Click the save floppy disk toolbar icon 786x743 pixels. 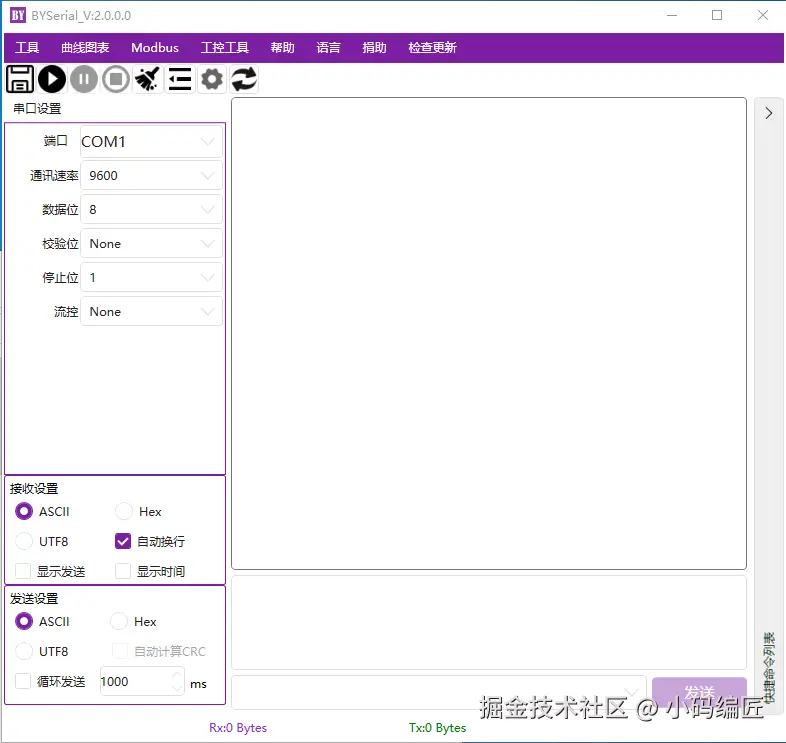click(x=20, y=79)
